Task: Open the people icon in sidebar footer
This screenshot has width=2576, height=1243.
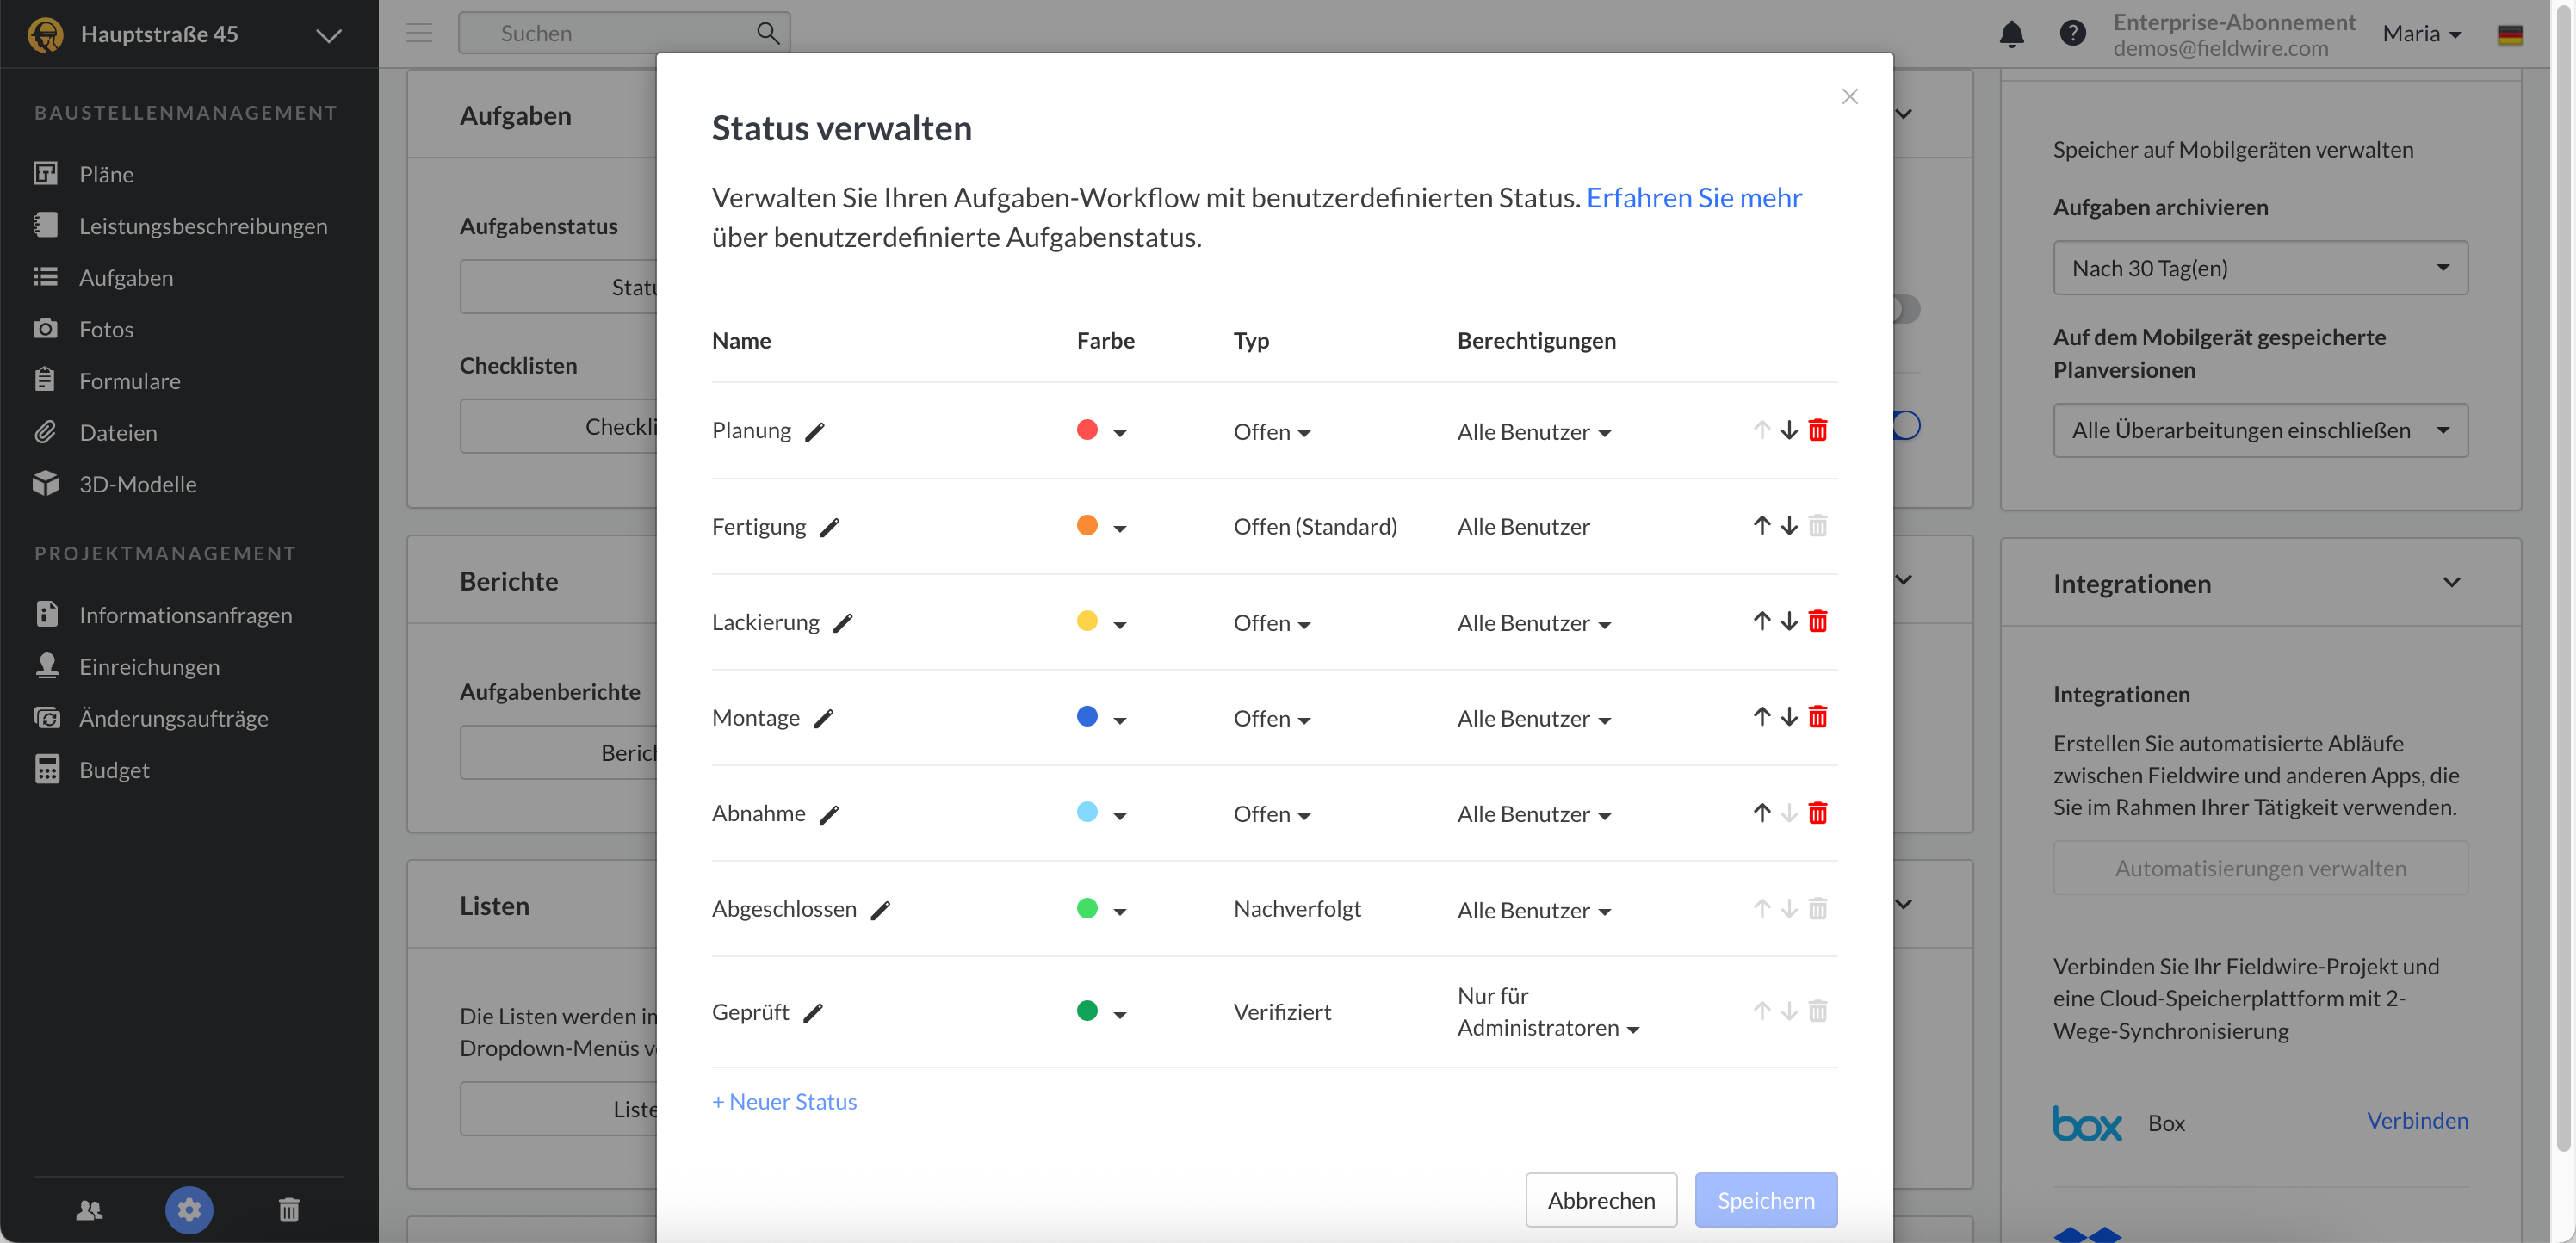Action: tap(89, 1210)
